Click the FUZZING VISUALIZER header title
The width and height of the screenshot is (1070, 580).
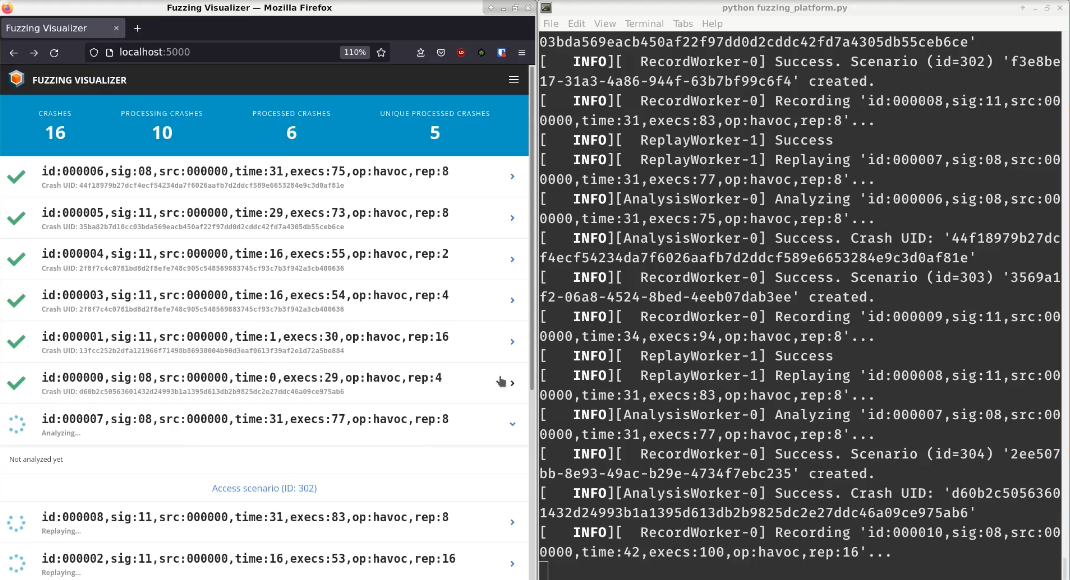point(79,80)
